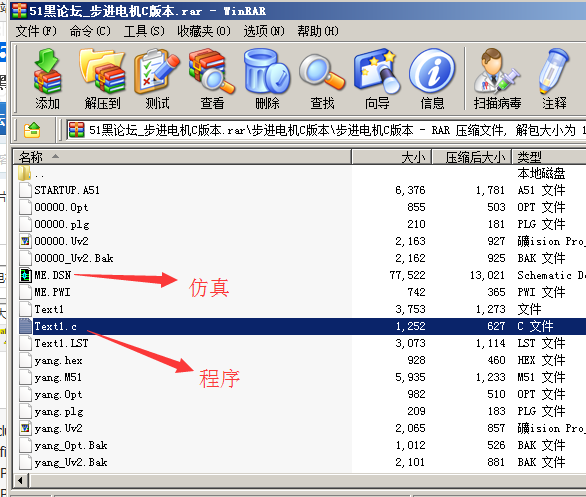Open the Favorites (收藏夹) menu

pyautogui.click(x=204, y=31)
